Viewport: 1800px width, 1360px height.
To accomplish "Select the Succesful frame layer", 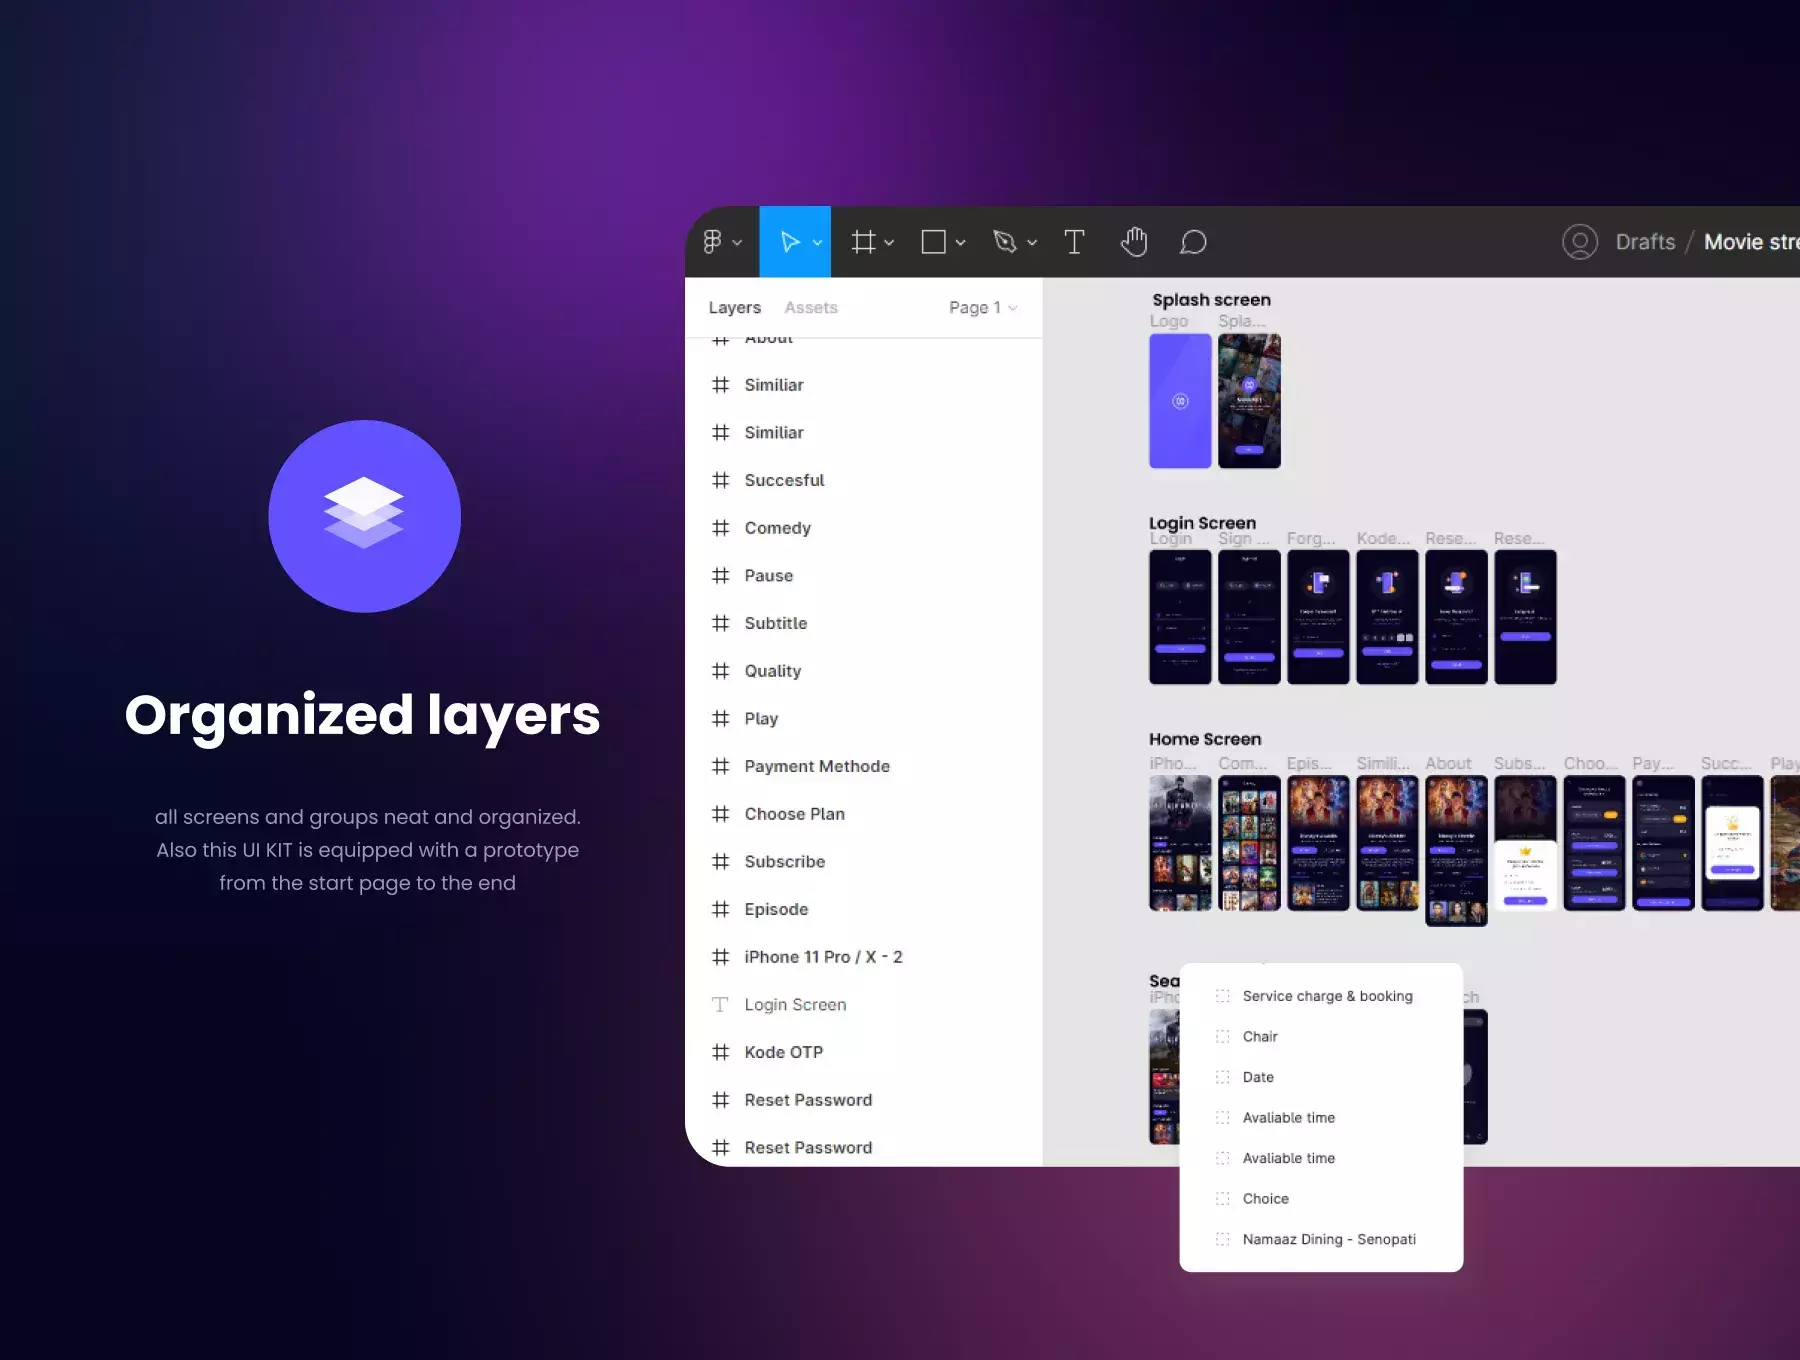I will pos(864,480).
